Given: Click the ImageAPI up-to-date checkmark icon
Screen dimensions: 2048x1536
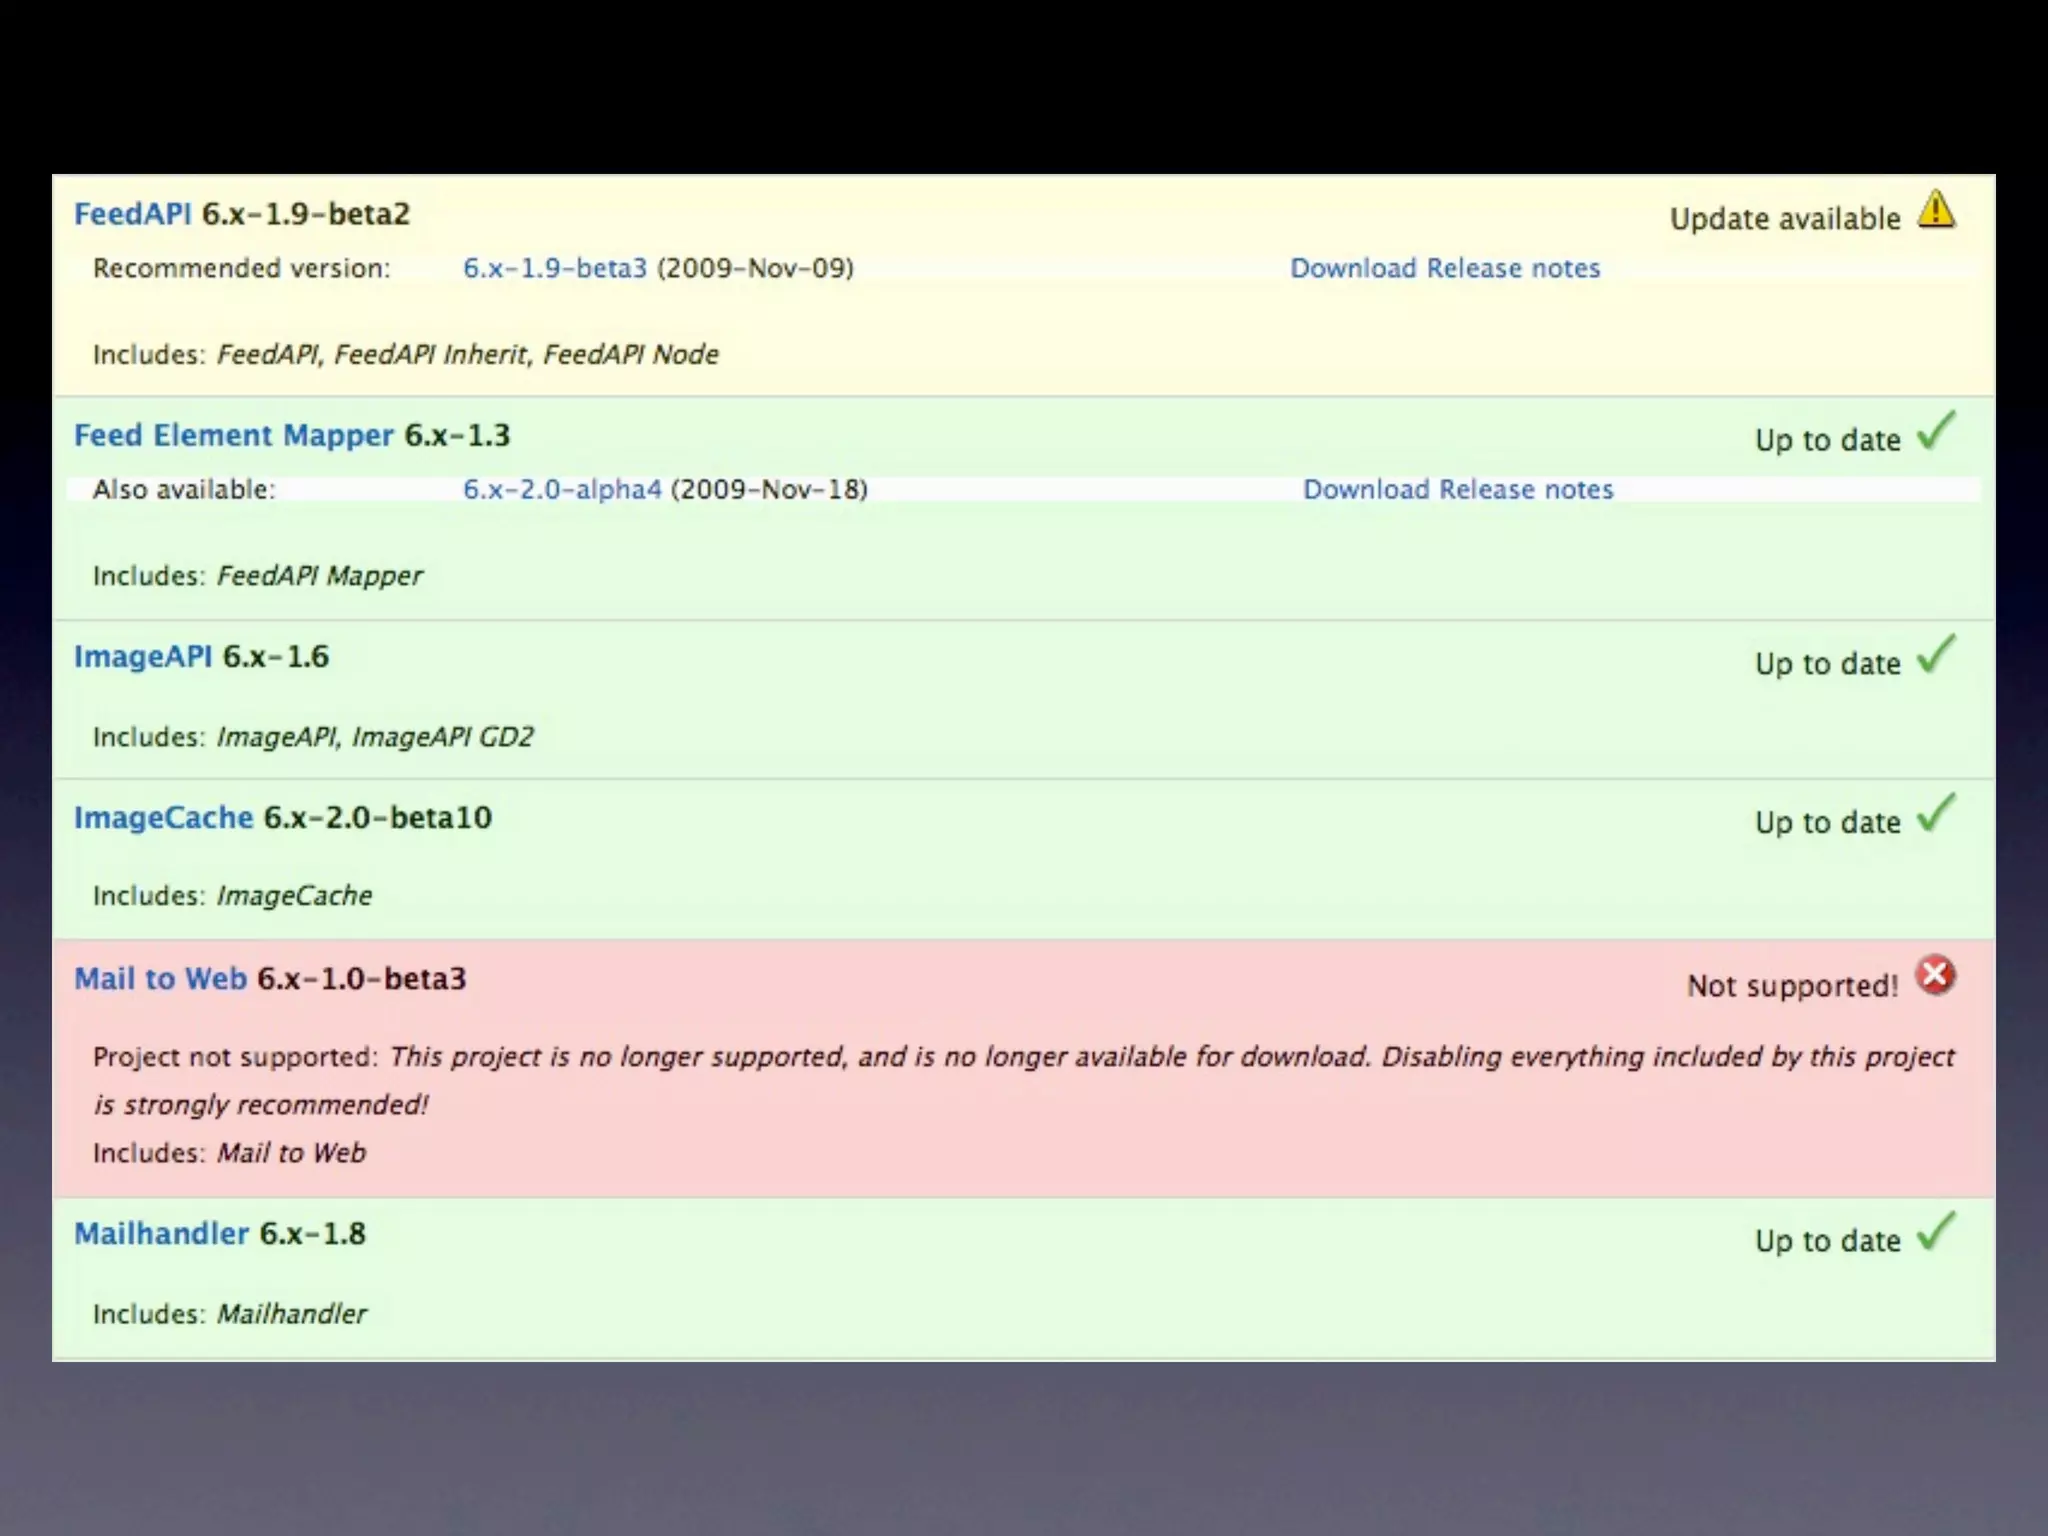Looking at the screenshot, I should 1936,655.
